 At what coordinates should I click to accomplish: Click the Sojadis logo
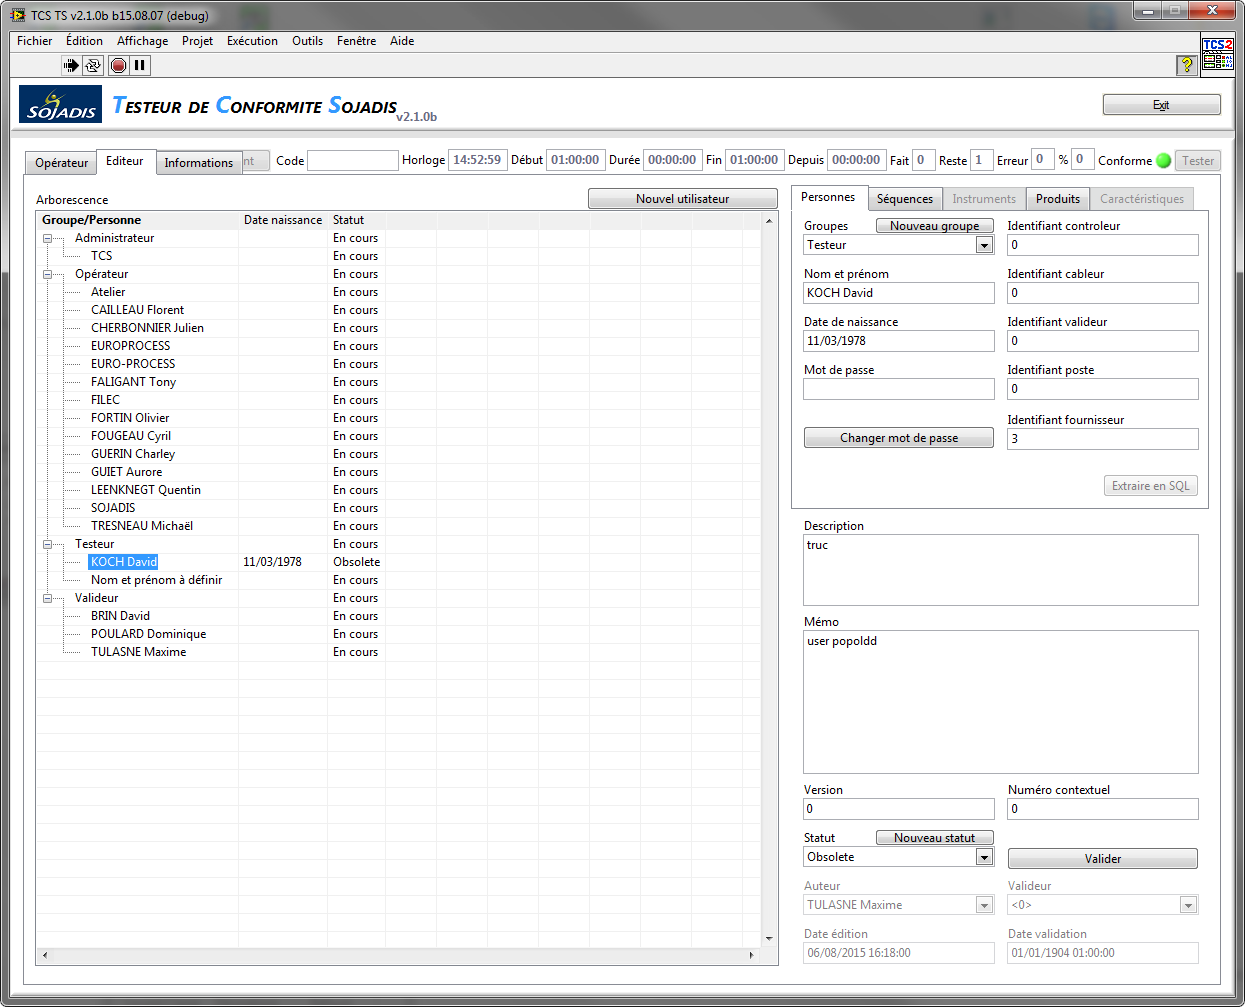(x=60, y=105)
